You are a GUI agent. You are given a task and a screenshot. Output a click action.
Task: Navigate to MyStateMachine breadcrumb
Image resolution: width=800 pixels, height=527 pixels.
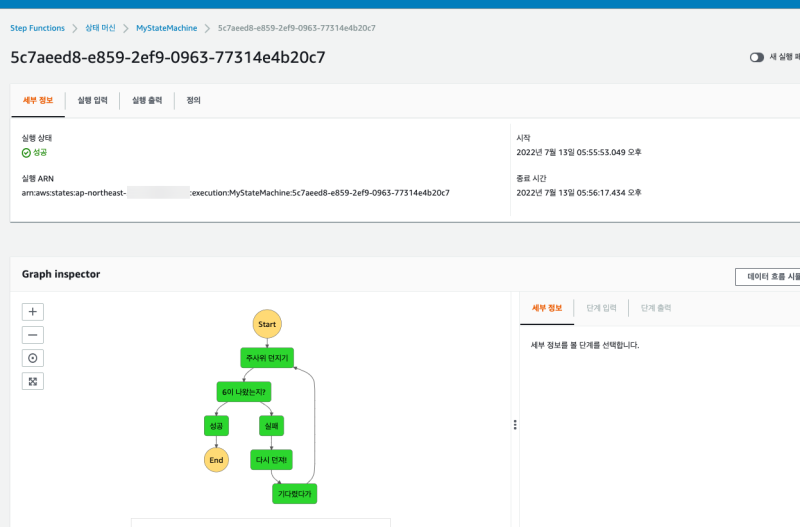tap(167, 28)
